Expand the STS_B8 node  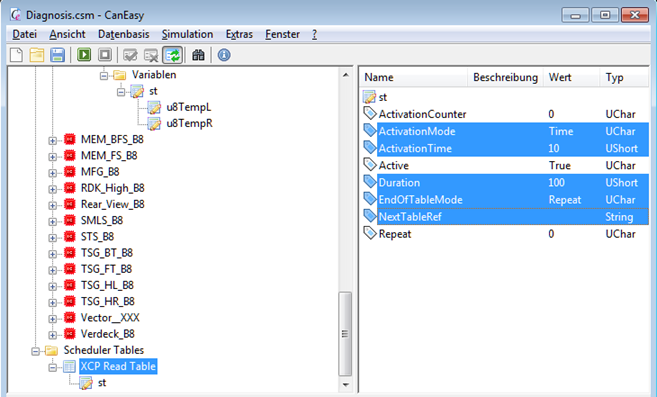click(x=52, y=238)
